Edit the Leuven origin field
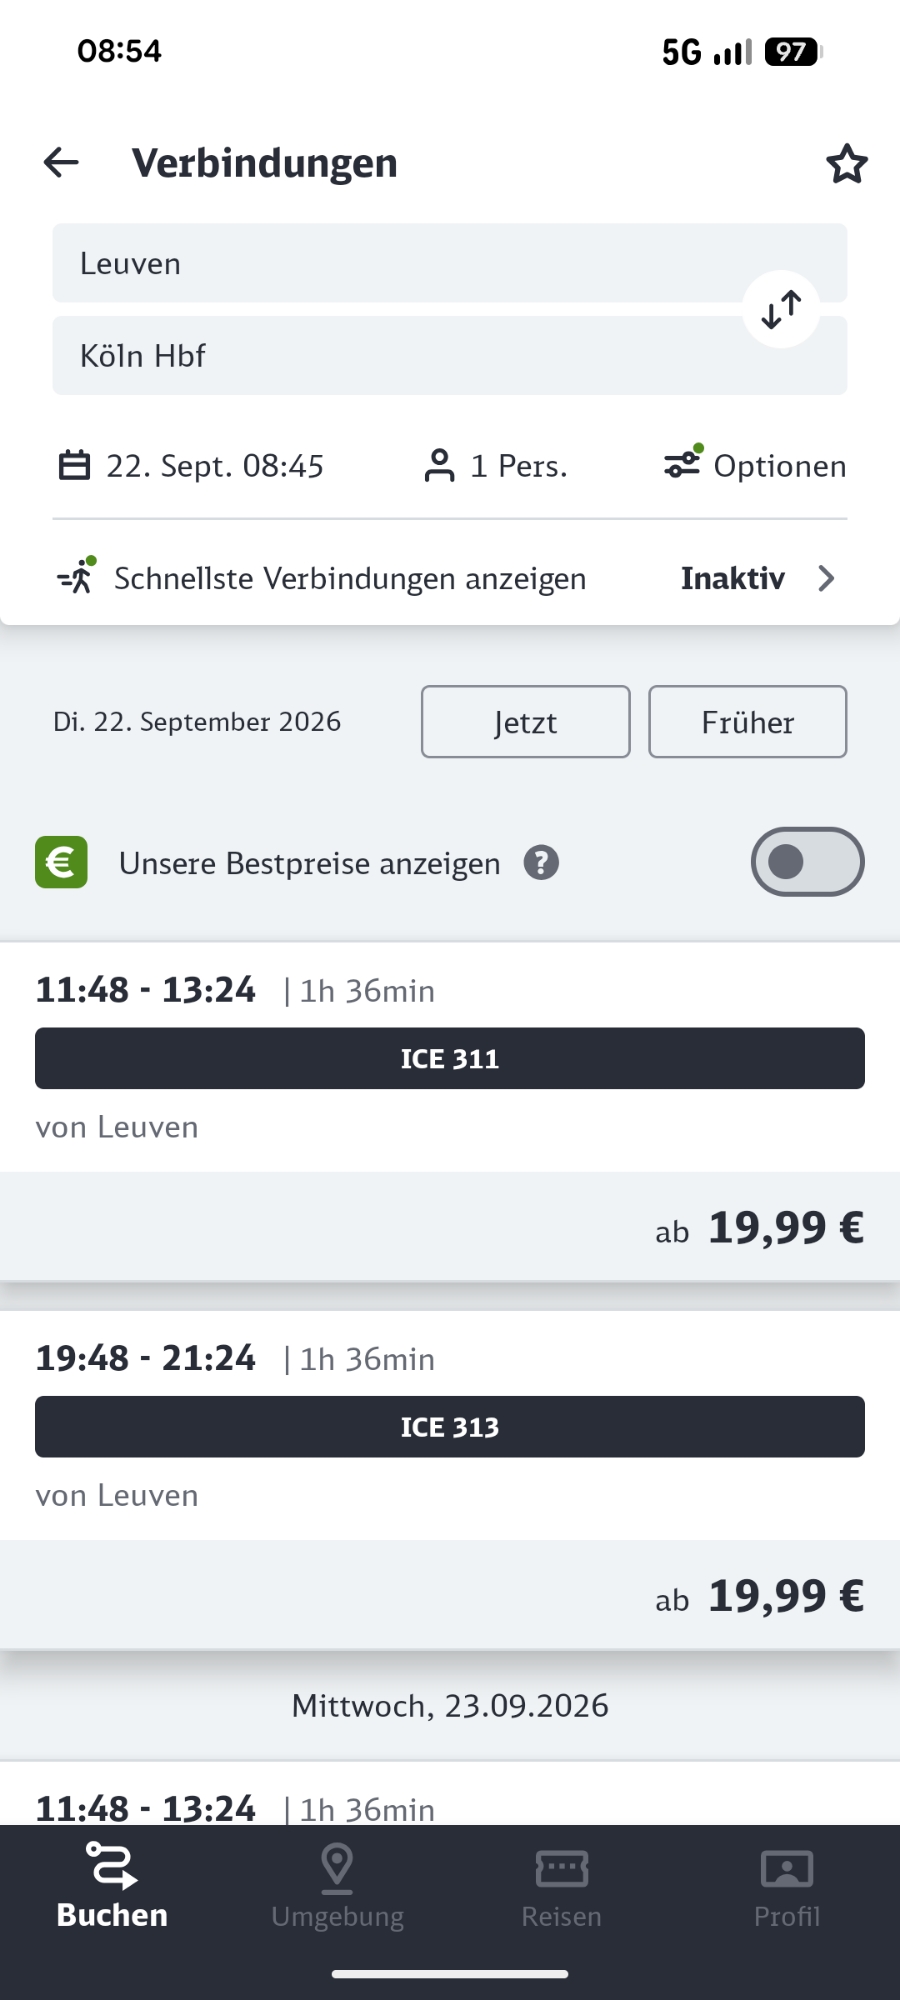Image resolution: width=900 pixels, height=2000 pixels. click(400, 264)
